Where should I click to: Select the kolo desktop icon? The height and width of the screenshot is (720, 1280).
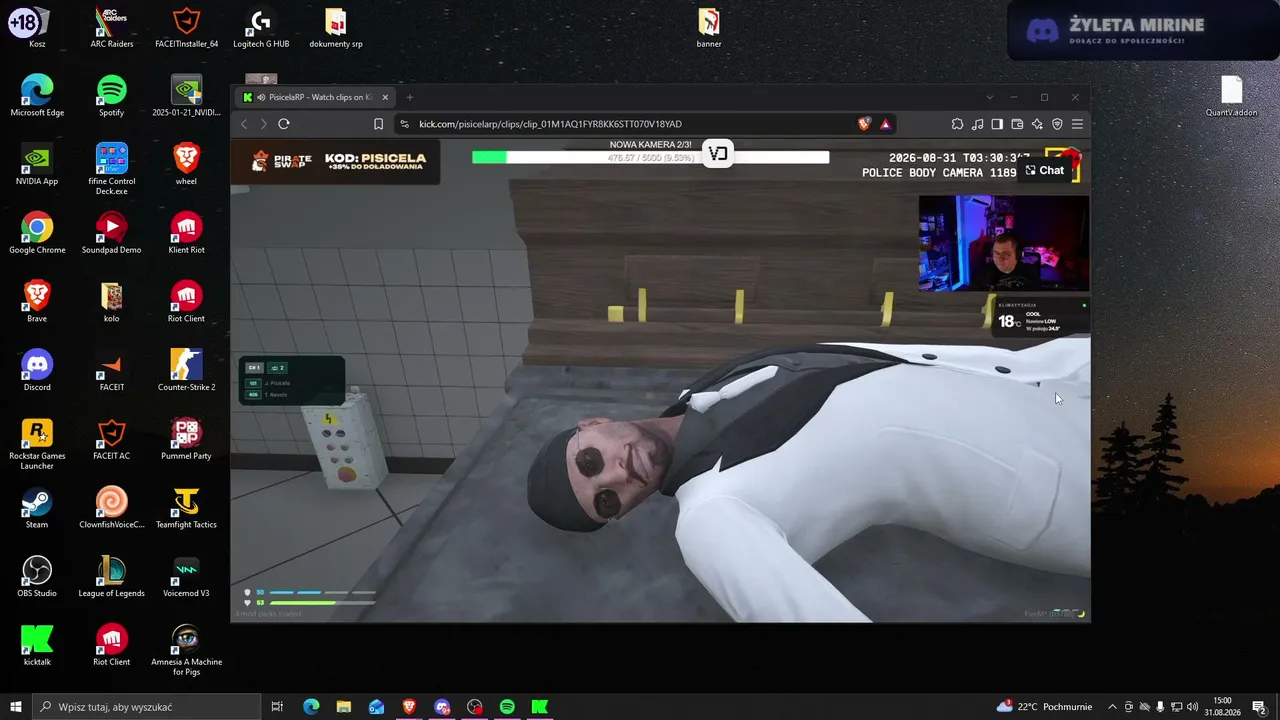tap(112, 302)
